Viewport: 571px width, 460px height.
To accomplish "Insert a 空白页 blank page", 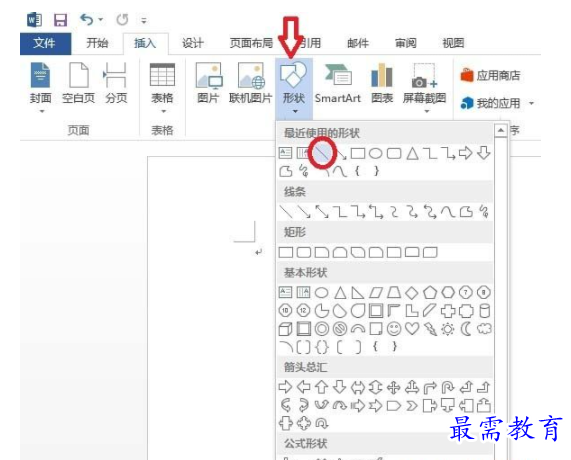I will click(x=79, y=83).
